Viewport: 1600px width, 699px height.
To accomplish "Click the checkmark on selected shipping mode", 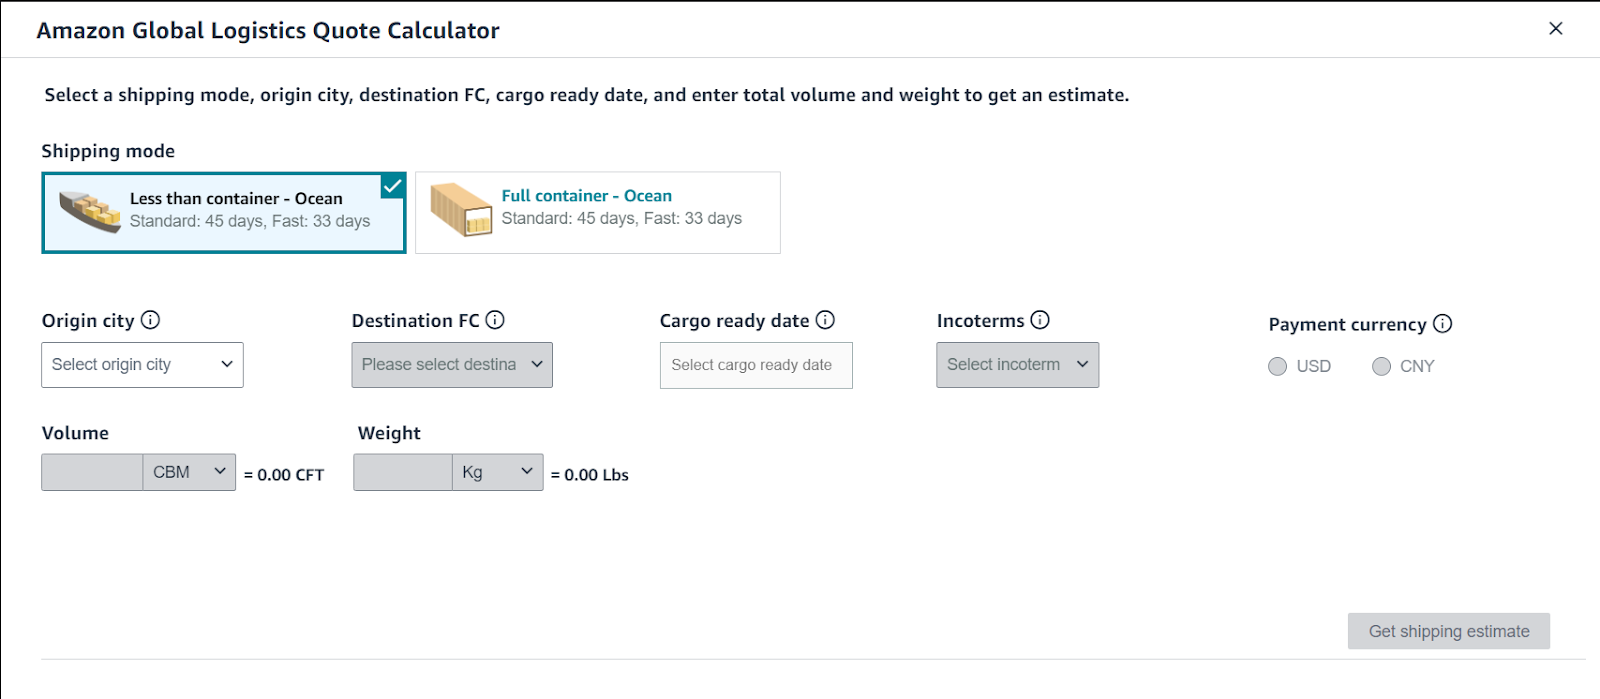I will [392, 185].
